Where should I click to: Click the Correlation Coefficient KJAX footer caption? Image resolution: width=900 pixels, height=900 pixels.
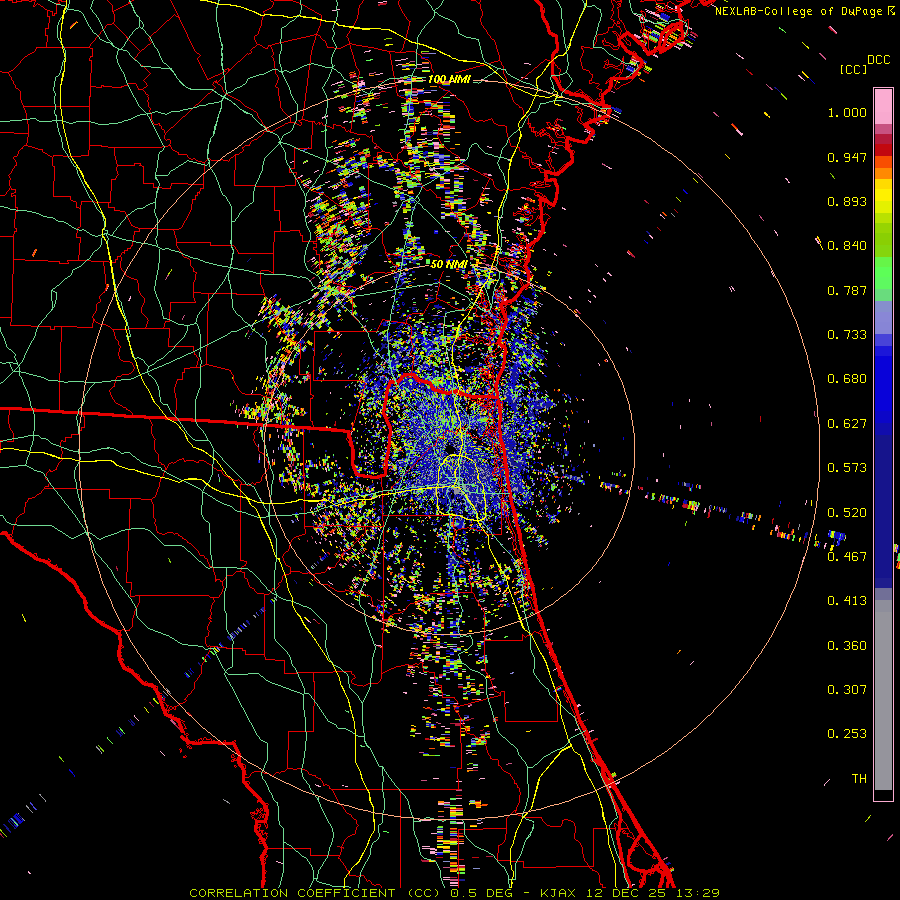coord(455,893)
